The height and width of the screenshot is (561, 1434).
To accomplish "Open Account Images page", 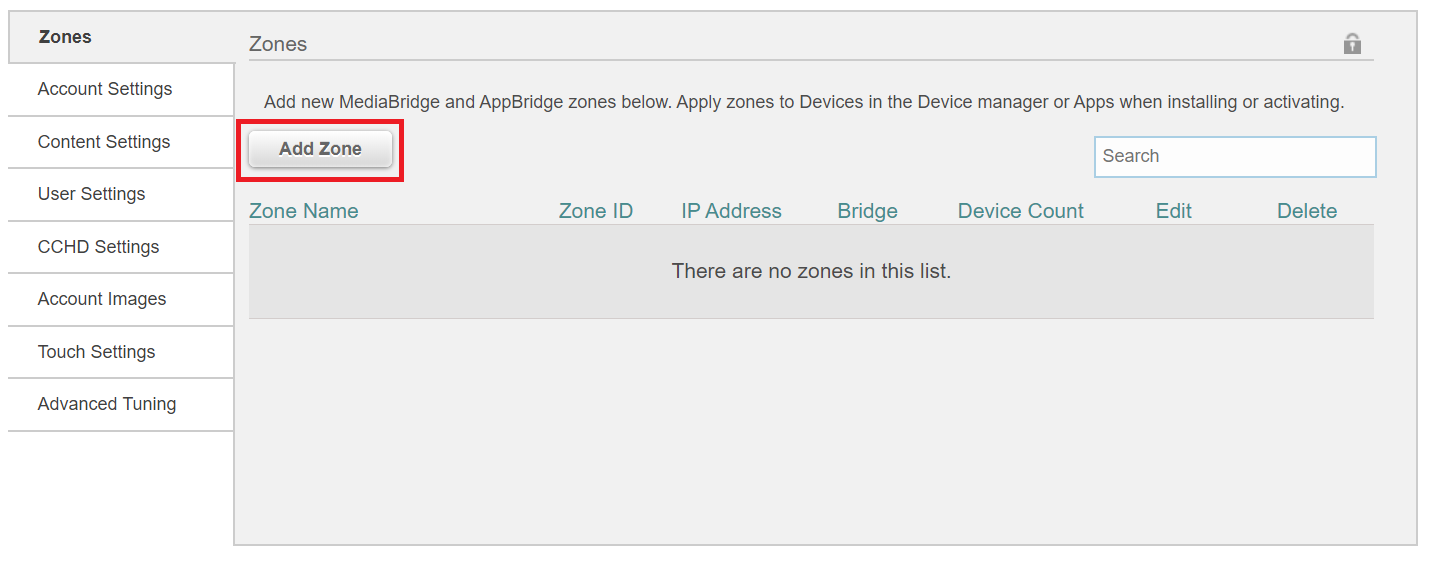I will [x=102, y=299].
